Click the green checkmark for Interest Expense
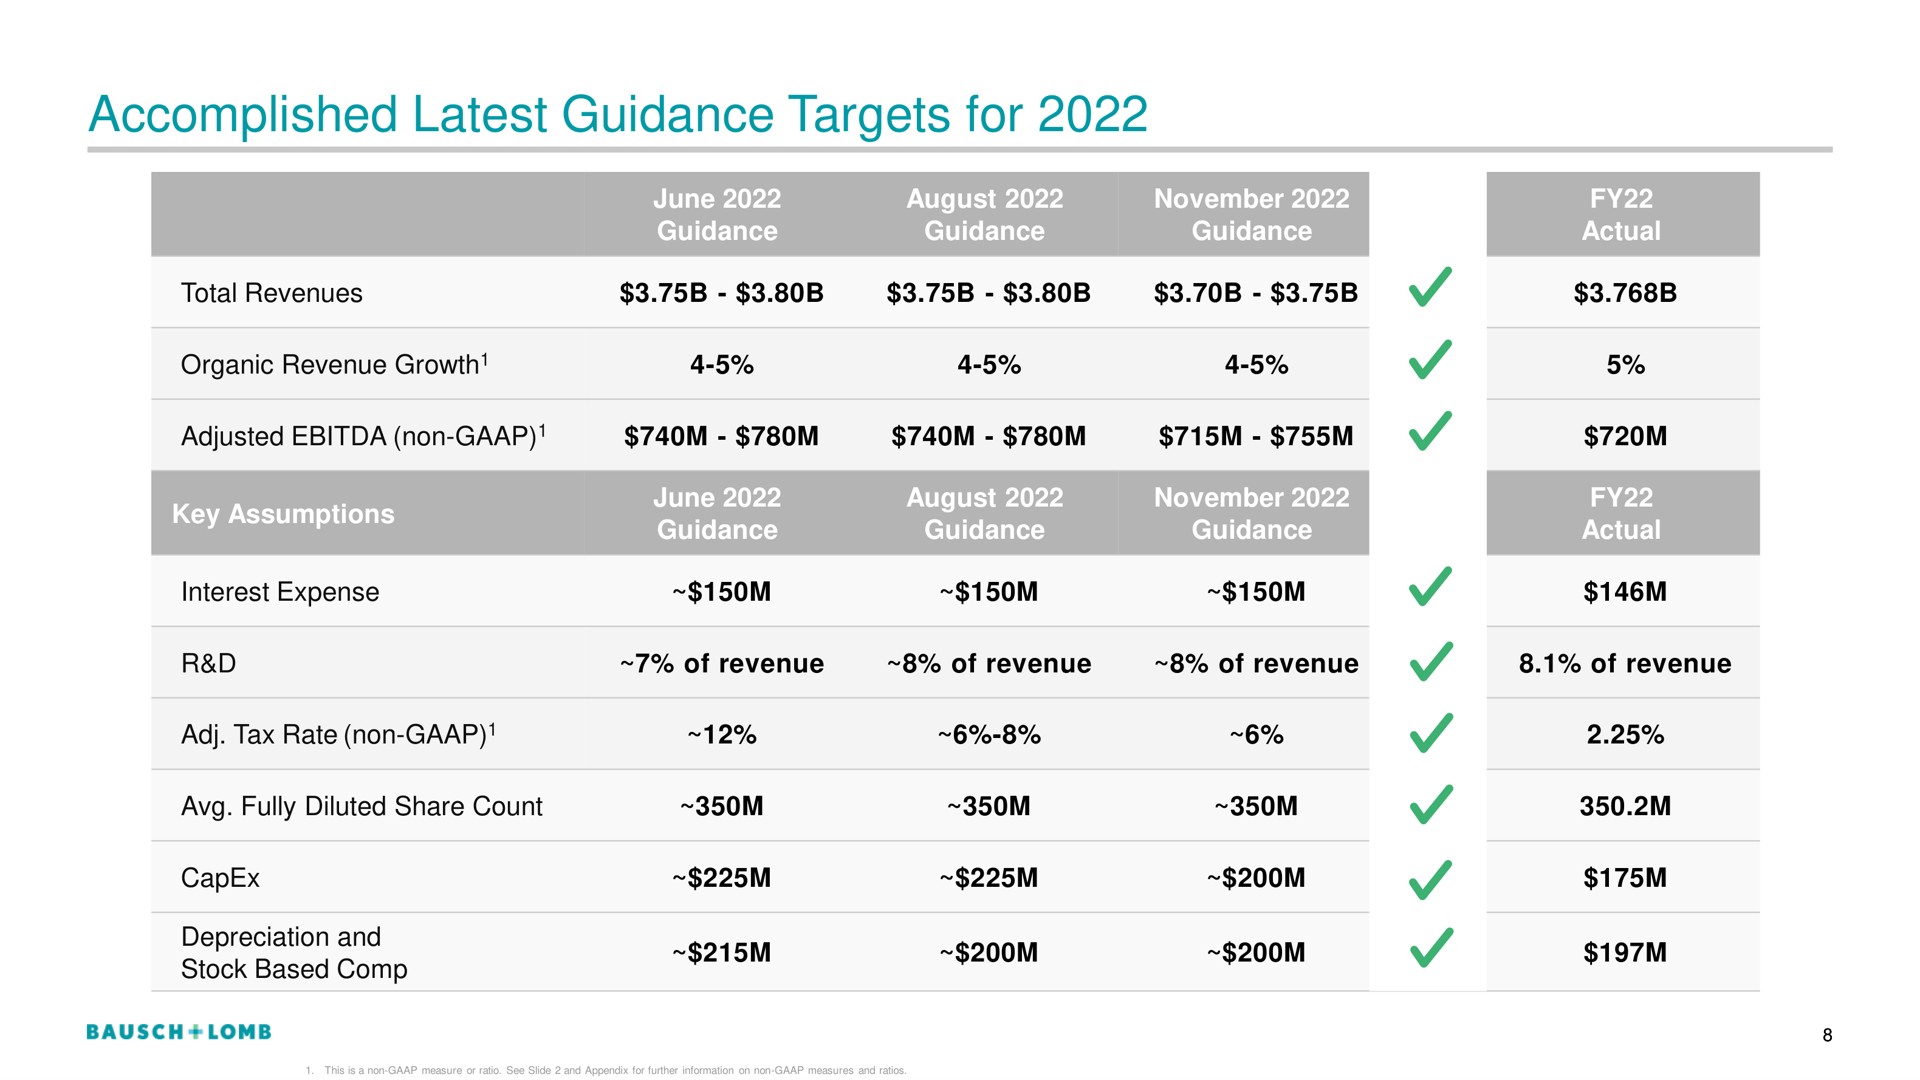The width and height of the screenshot is (1920, 1080). coord(1430,586)
